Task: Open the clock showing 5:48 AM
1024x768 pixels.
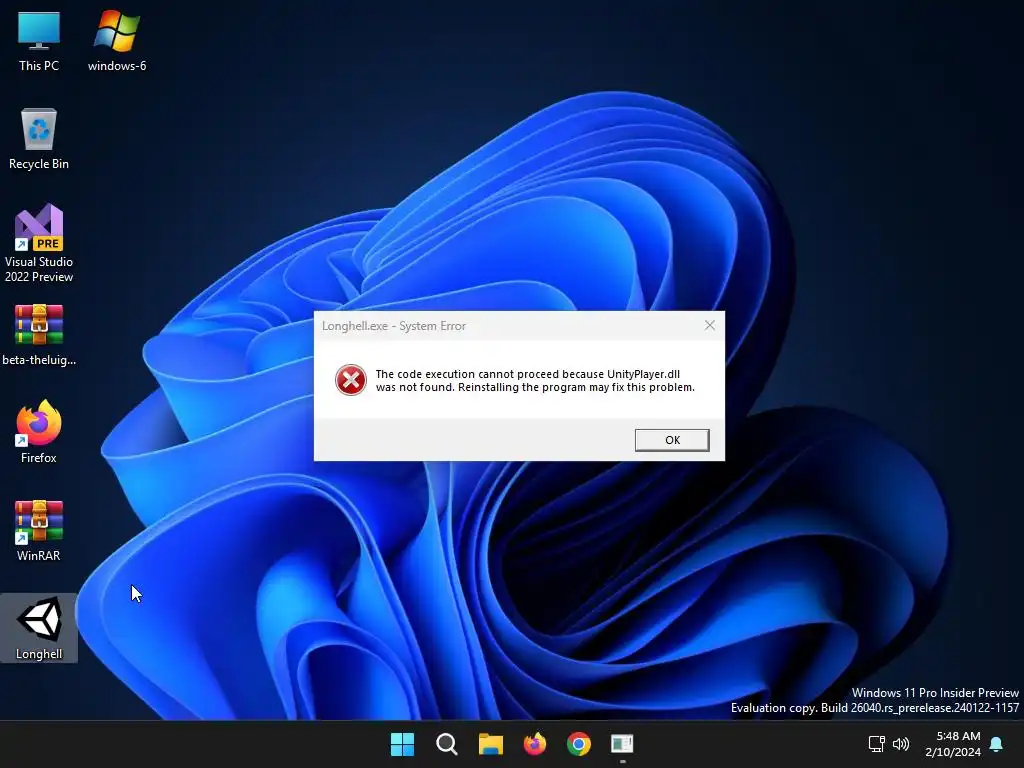Action: pos(953,744)
